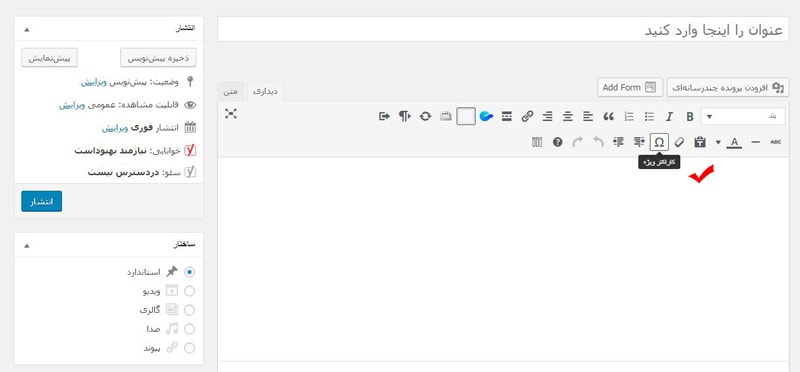Open text color picker dropdown arrow
Viewport: 800px width, 372px height.
tap(718, 142)
